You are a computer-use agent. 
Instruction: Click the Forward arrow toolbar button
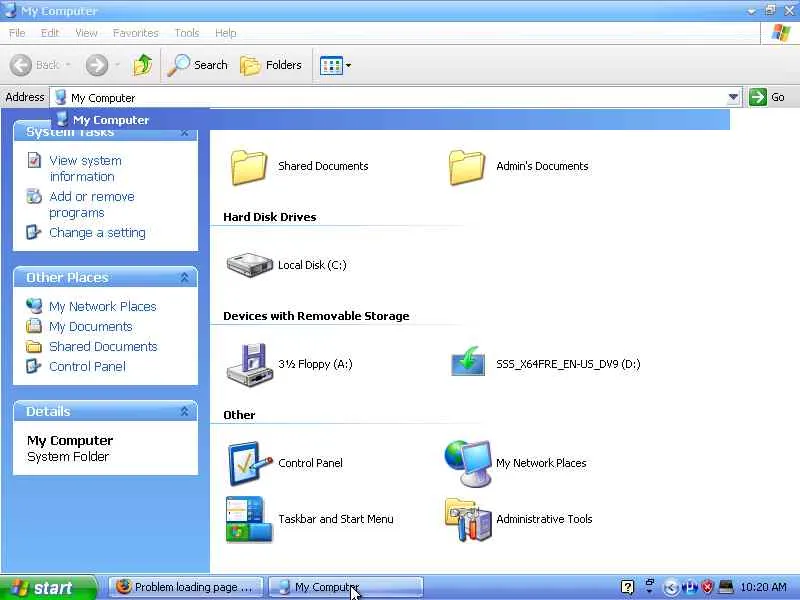[96, 65]
